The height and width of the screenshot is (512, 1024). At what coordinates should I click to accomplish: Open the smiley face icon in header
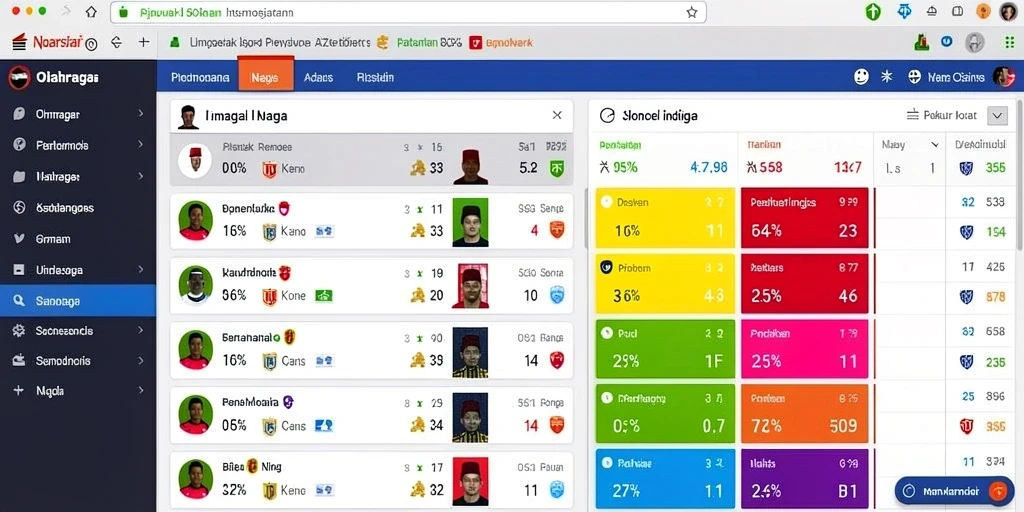coord(861,77)
